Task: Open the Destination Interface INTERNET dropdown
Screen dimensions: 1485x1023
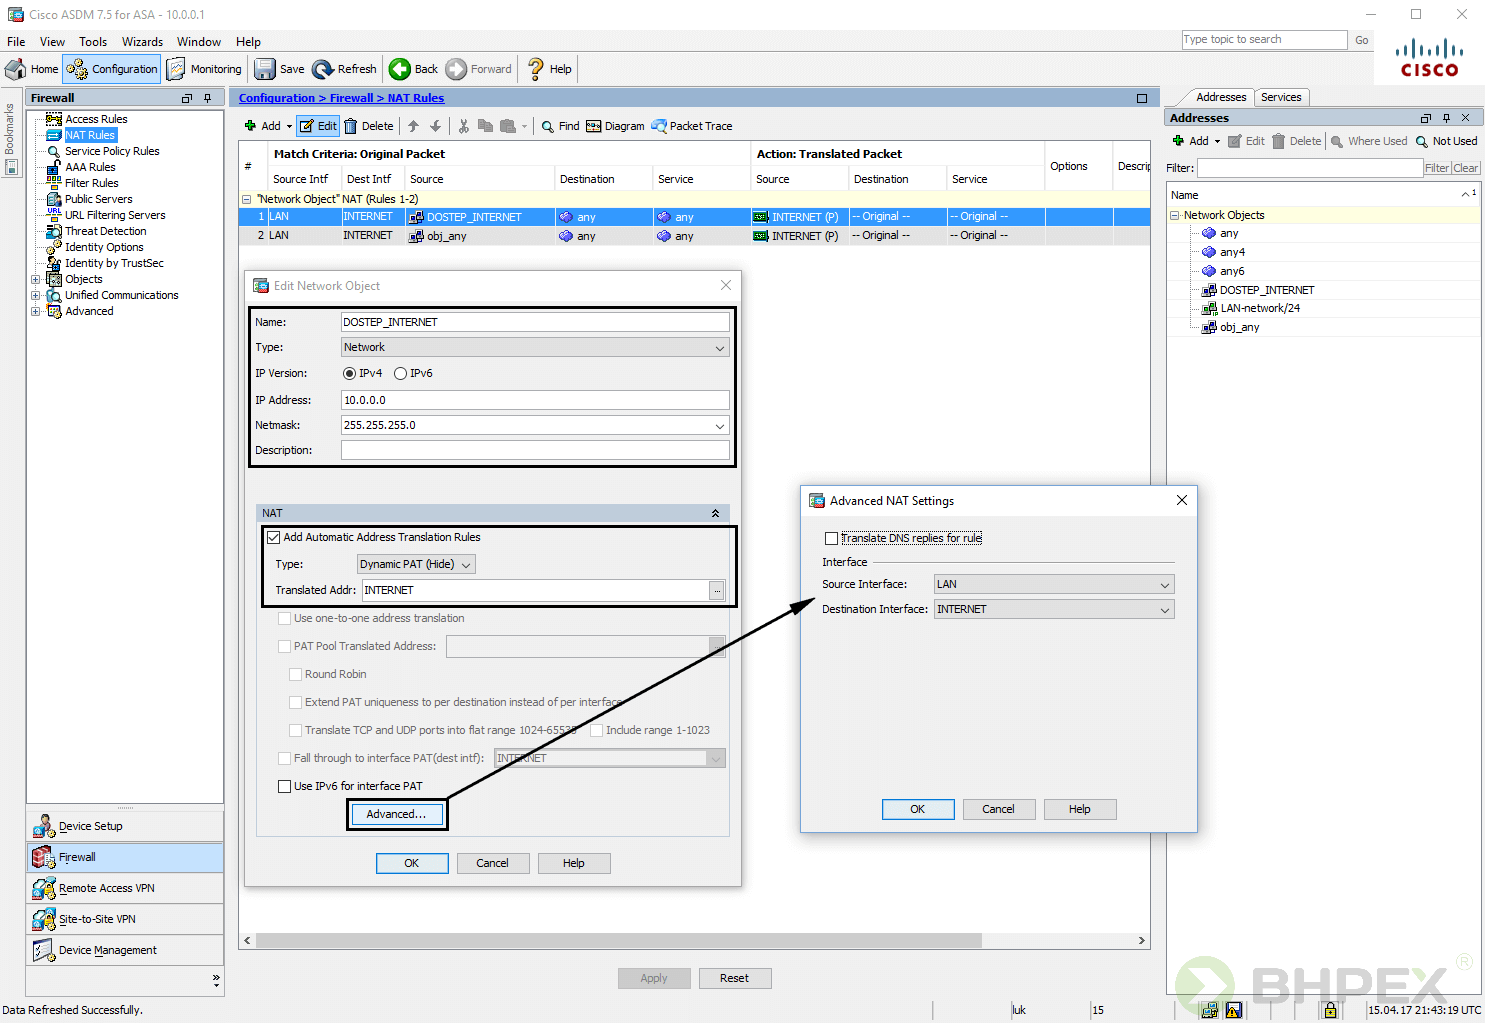Action: coord(1054,609)
